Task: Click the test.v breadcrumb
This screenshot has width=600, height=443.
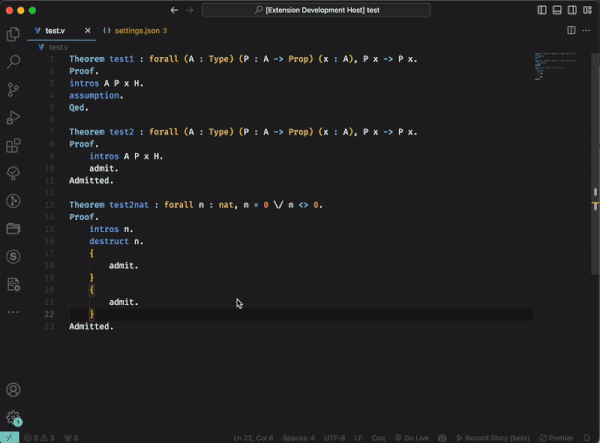Action: point(54,47)
